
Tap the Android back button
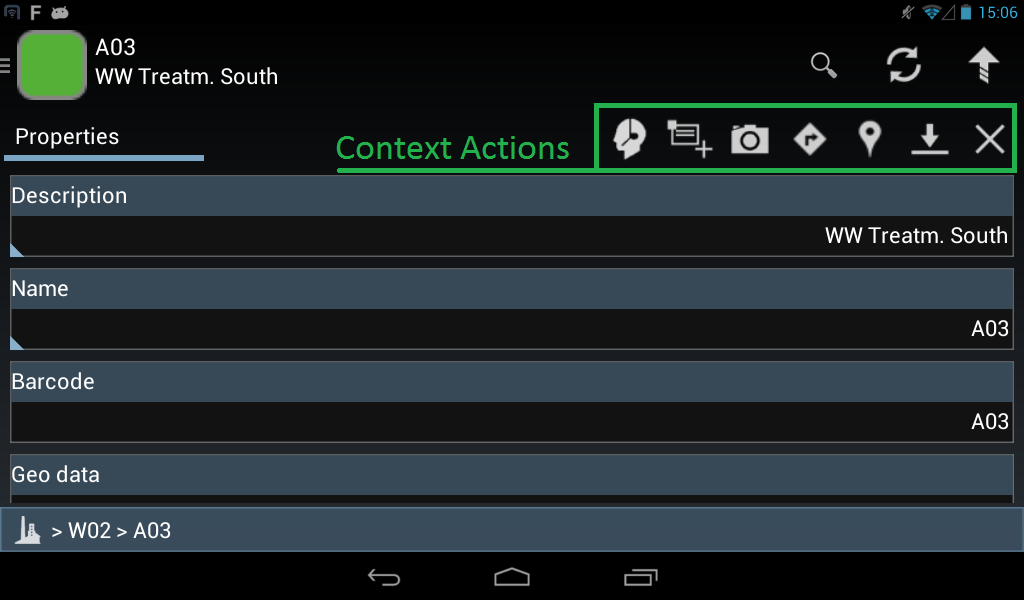pyautogui.click(x=383, y=577)
